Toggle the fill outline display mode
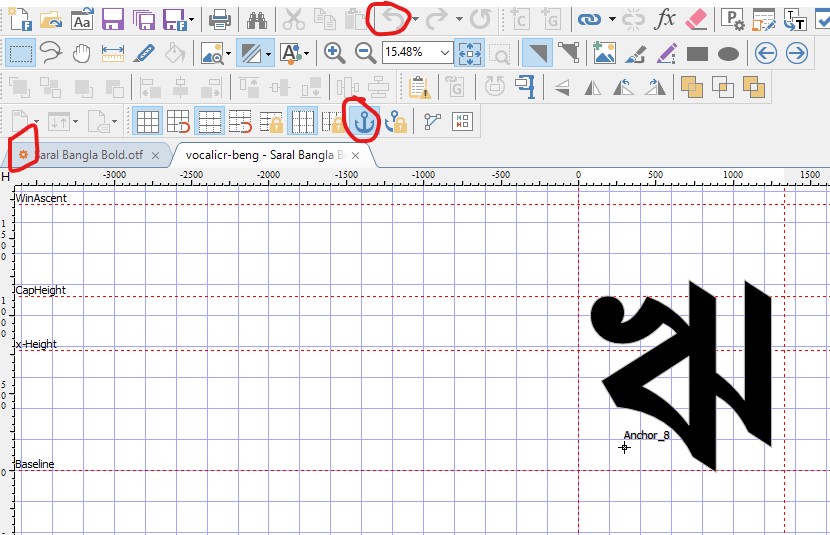Screen dimensions: 830x535 point(249,53)
